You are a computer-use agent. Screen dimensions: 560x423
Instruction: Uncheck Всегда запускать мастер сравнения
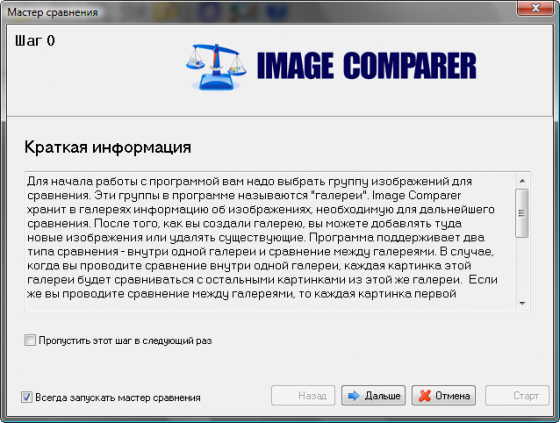click(27, 397)
